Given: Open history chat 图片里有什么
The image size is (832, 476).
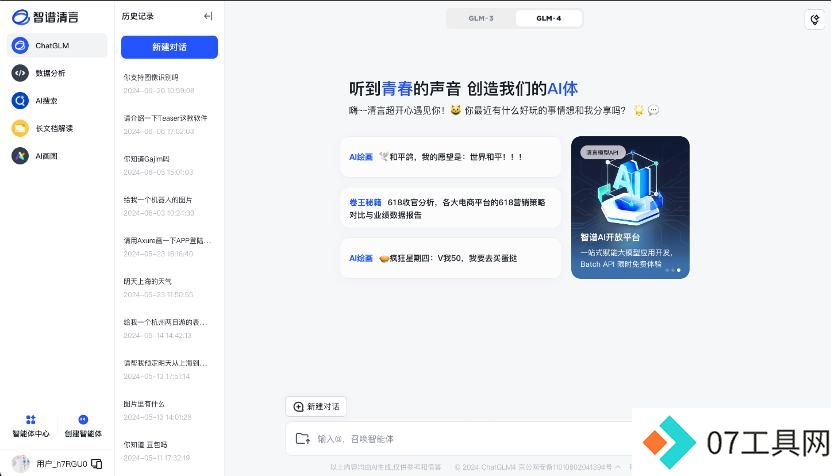Looking at the screenshot, I should tap(169, 410).
